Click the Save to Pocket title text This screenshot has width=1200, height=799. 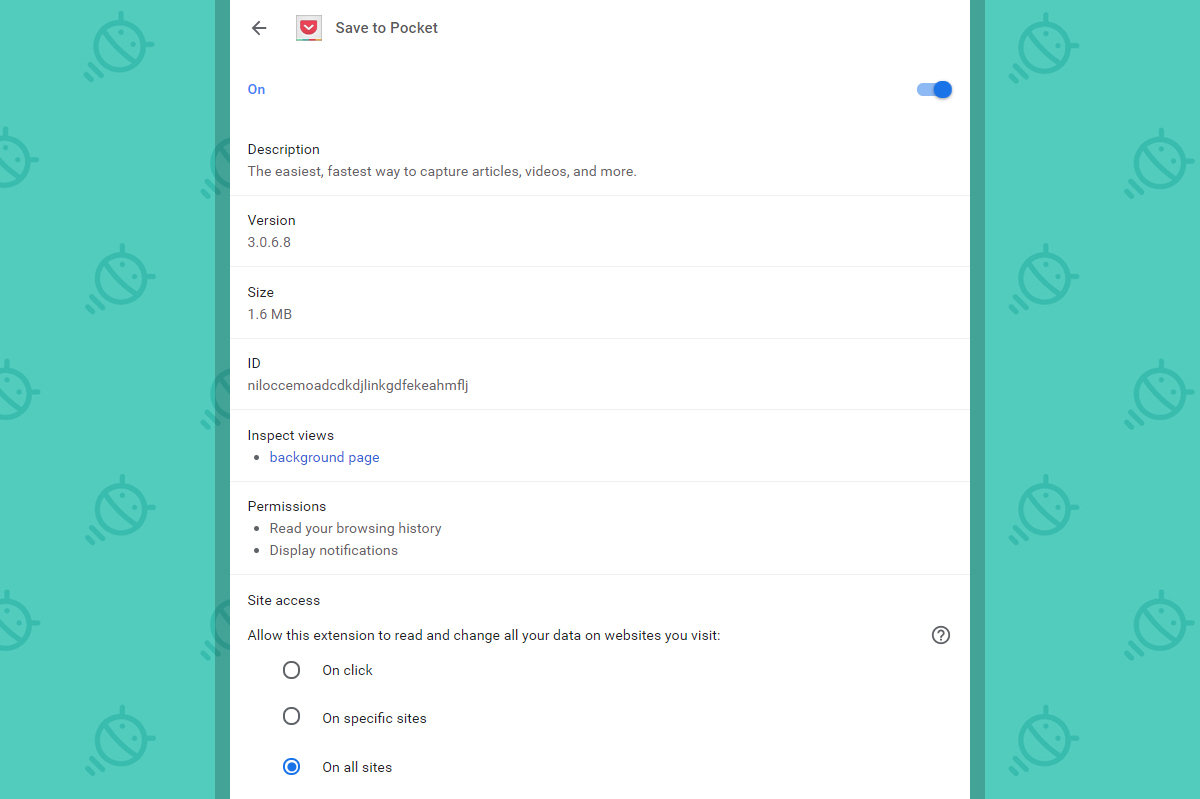click(386, 28)
